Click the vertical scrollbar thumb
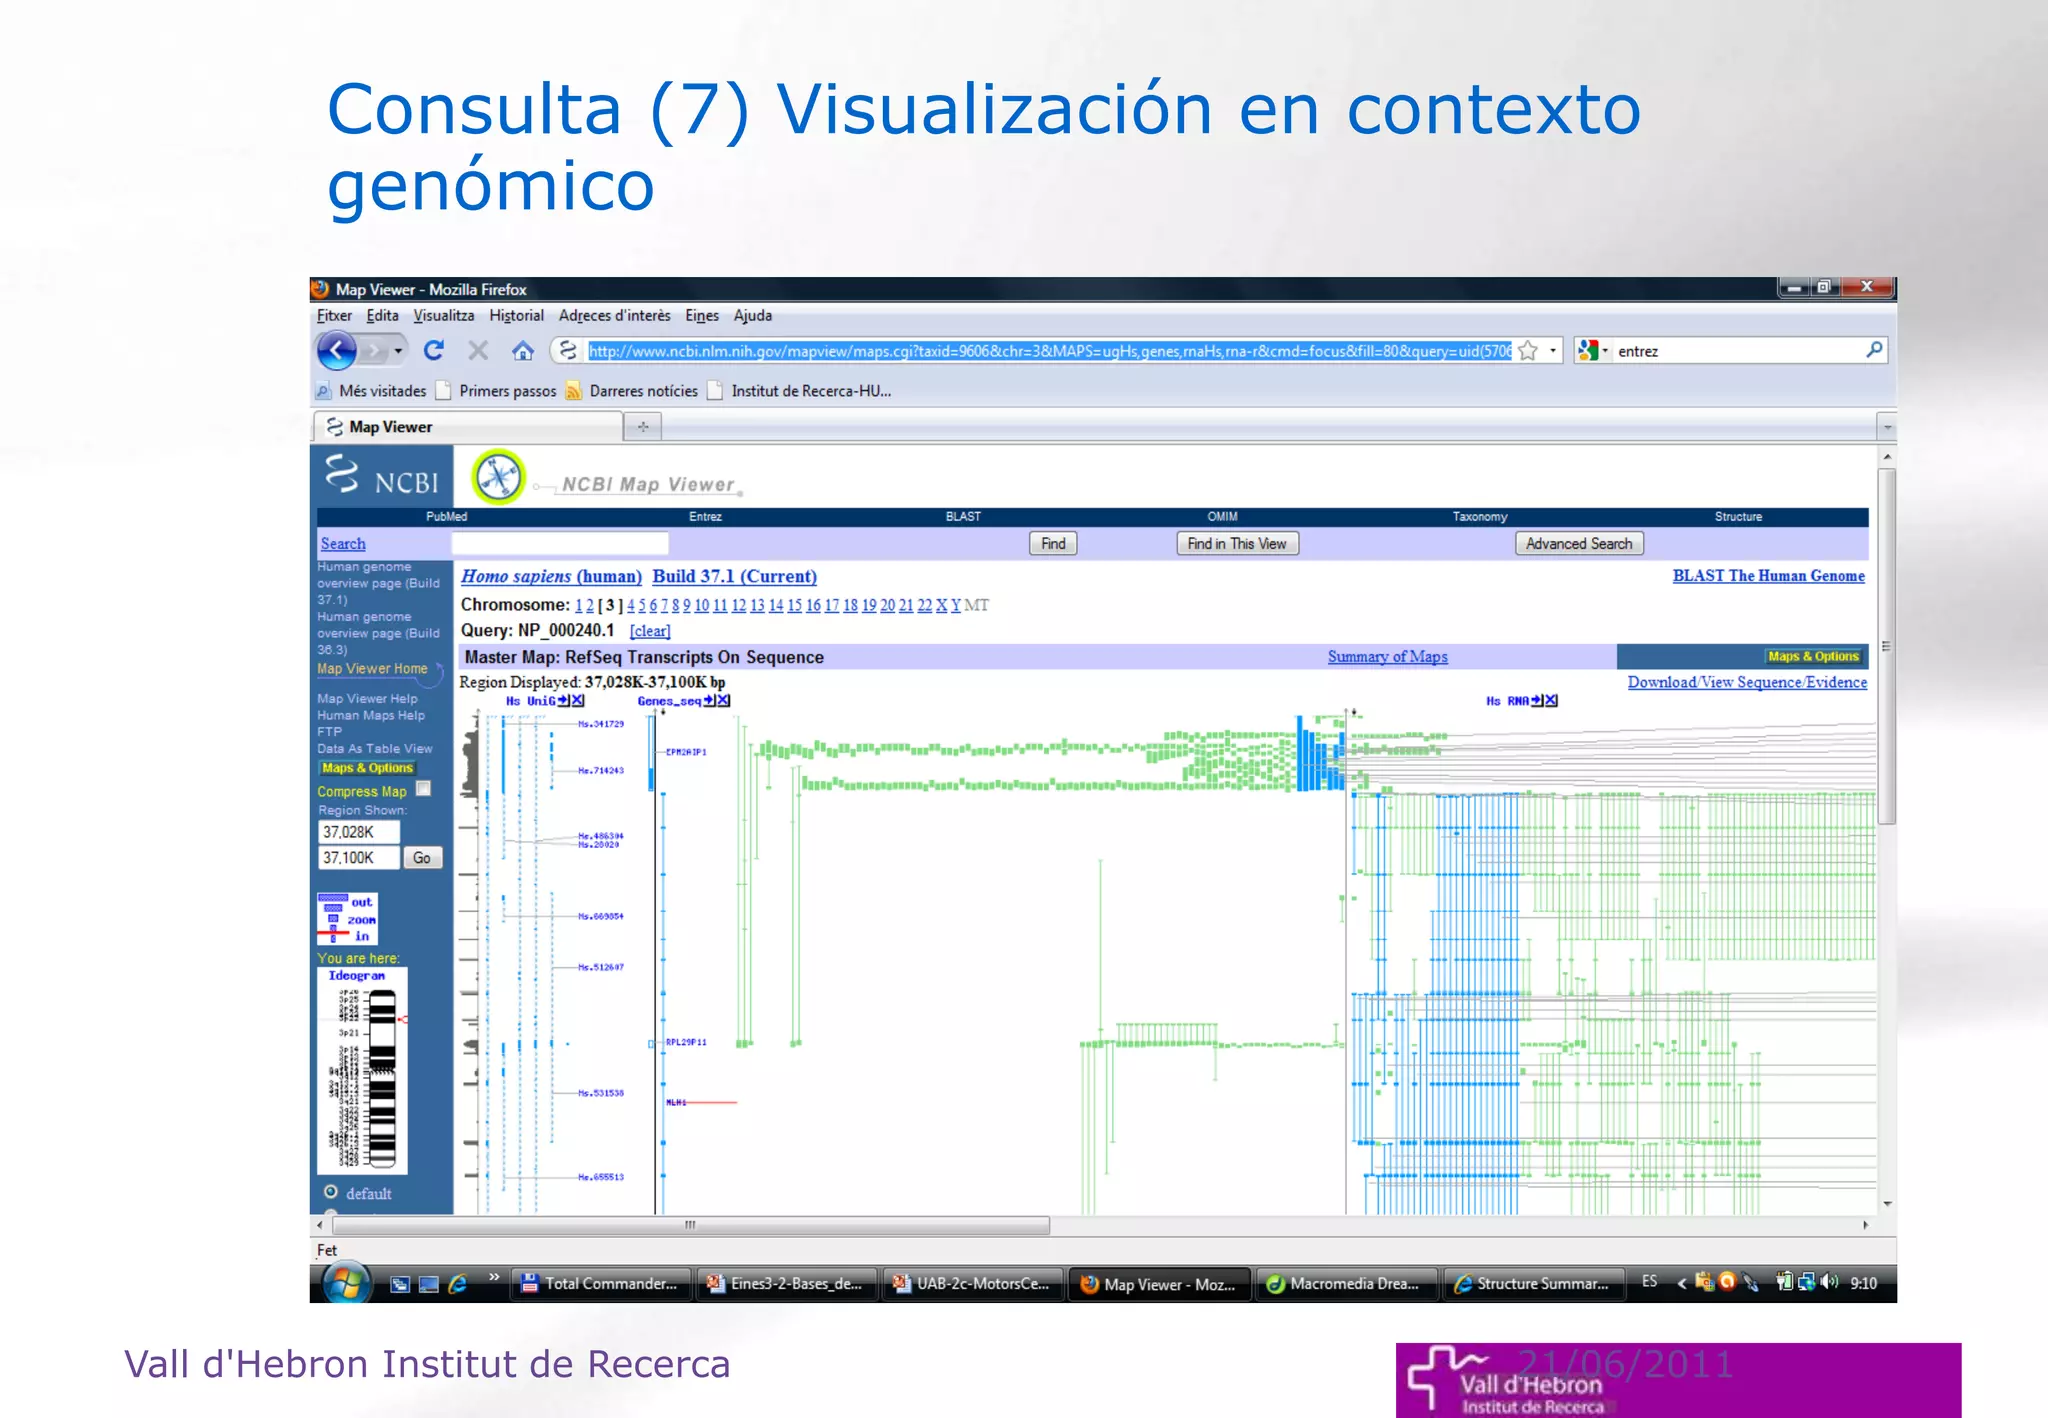The height and width of the screenshot is (1418, 2048). [x=1887, y=646]
